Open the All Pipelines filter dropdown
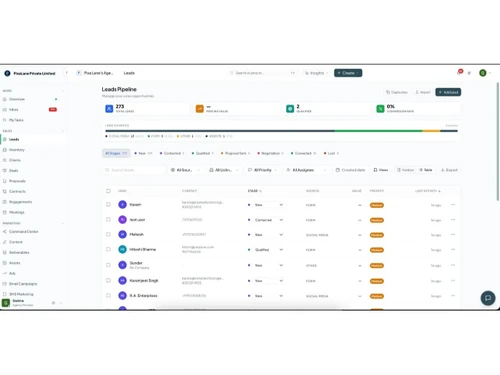Image resolution: width=500 pixels, height=375 pixels. pos(224,170)
